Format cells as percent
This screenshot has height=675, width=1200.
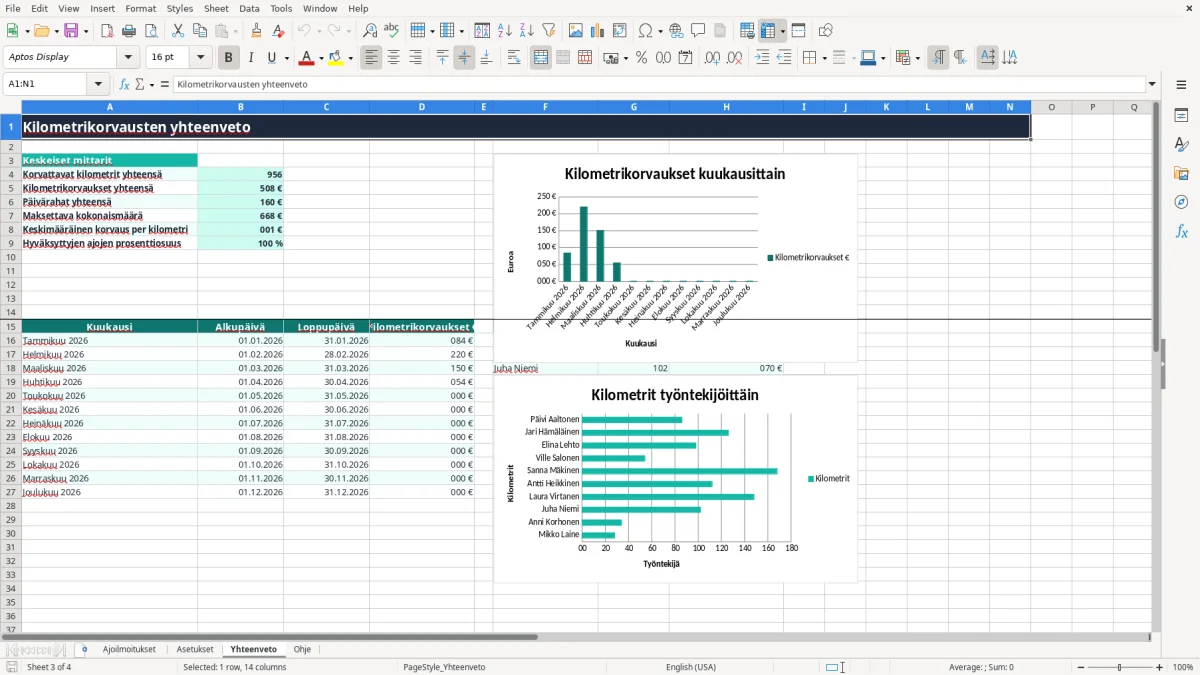642,58
